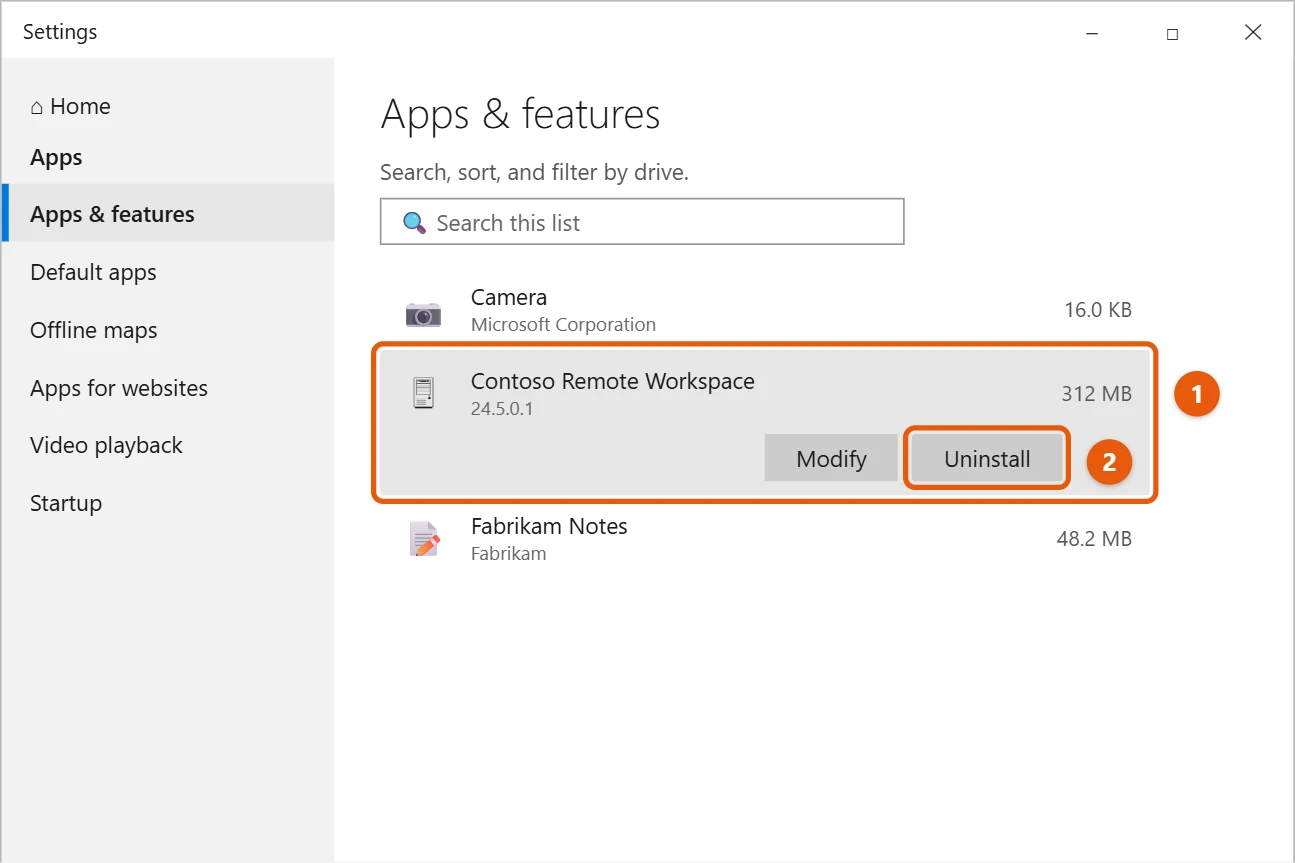
Task: Click the Fabrikam Notes app icon
Action: pyautogui.click(x=424, y=539)
